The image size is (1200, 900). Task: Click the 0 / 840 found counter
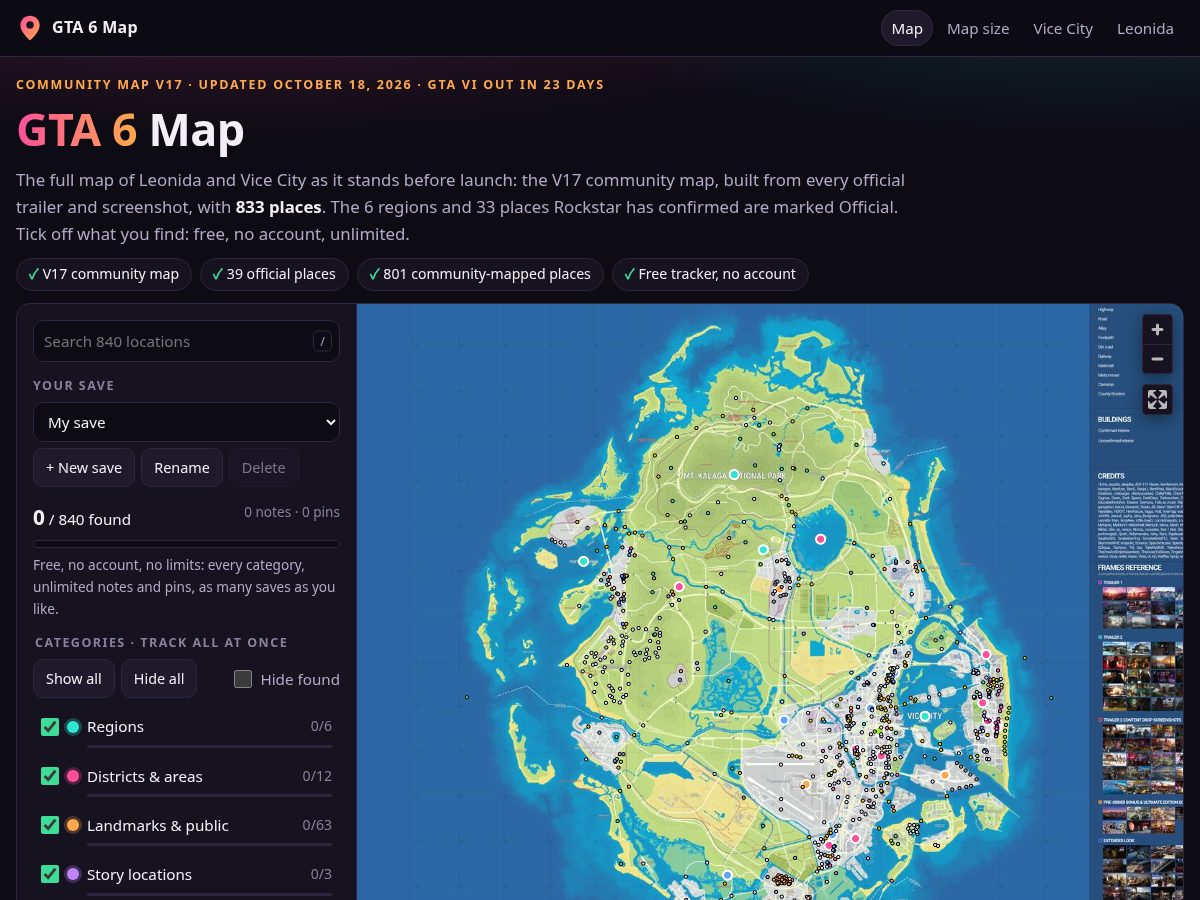pos(82,518)
